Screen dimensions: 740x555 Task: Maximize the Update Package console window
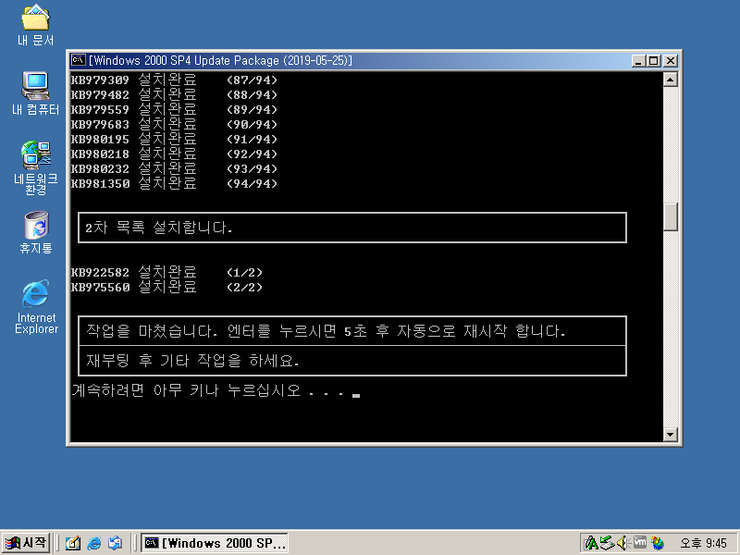click(x=654, y=61)
